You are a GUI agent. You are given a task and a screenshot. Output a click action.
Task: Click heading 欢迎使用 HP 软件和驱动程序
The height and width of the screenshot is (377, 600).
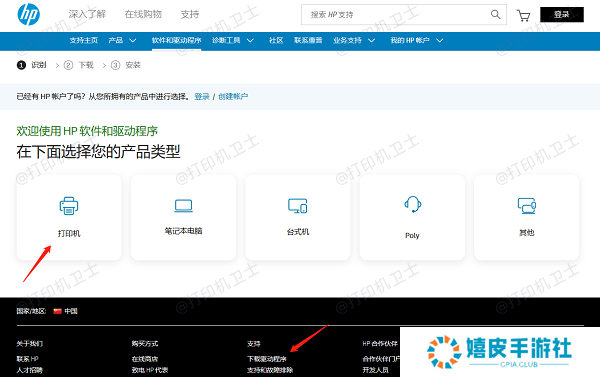click(x=87, y=131)
